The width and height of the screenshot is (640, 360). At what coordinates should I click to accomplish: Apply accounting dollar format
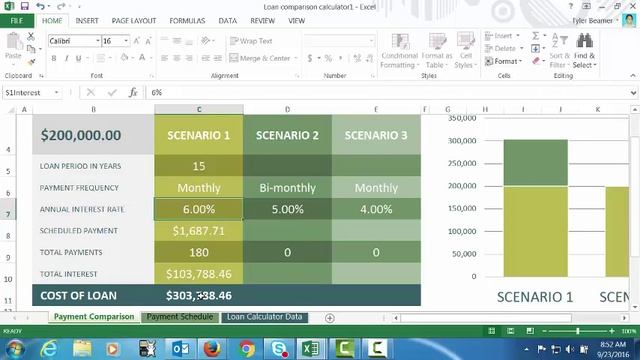pyautogui.click(x=310, y=58)
